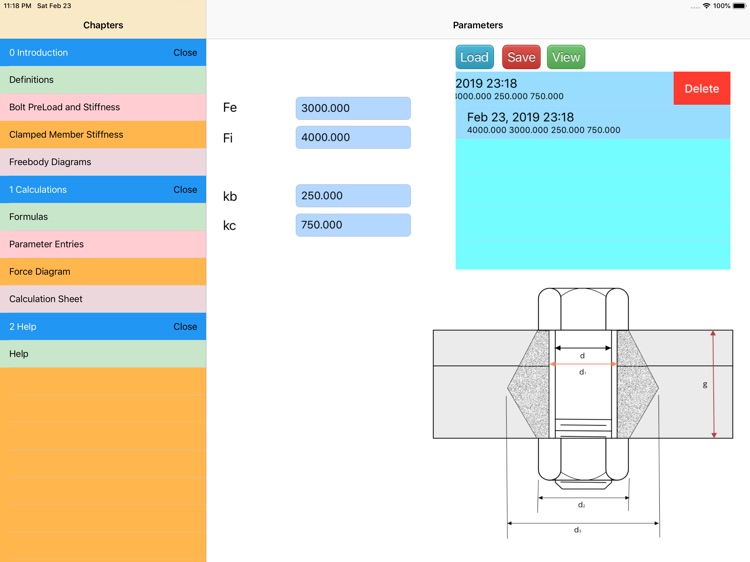Tap the Wi-Fi status icon
The width and height of the screenshot is (750, 562).
click(706, 6)
